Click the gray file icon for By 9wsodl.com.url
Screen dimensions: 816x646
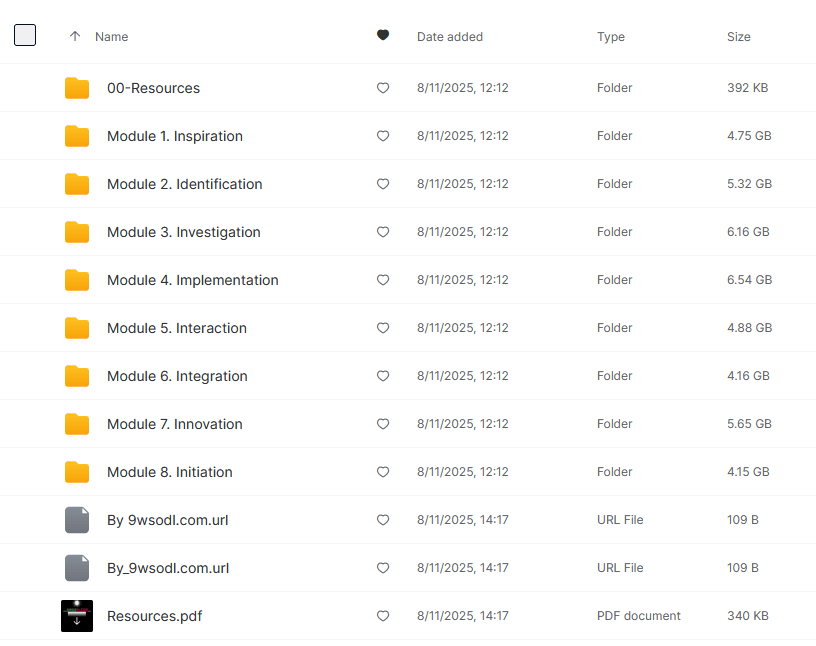coord(77,520)
